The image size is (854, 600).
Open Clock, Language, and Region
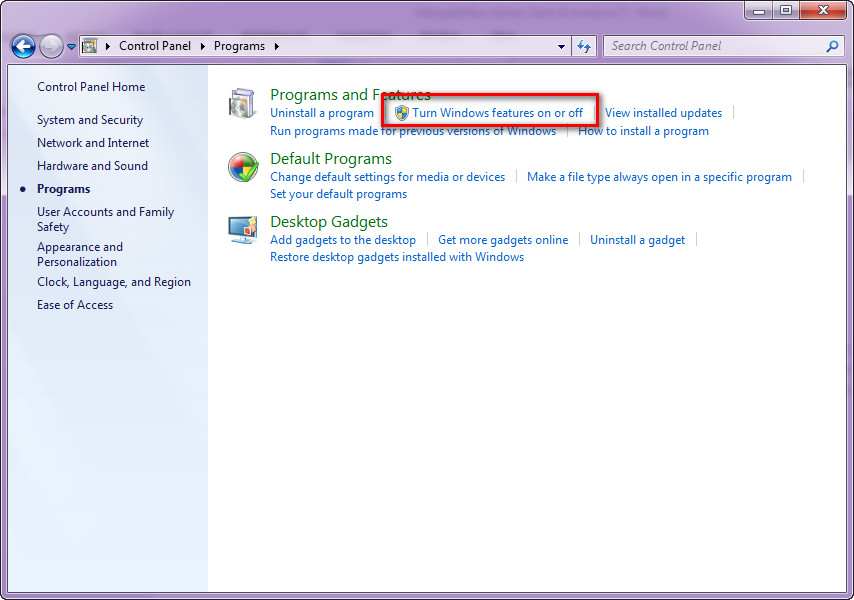(114, 282)
